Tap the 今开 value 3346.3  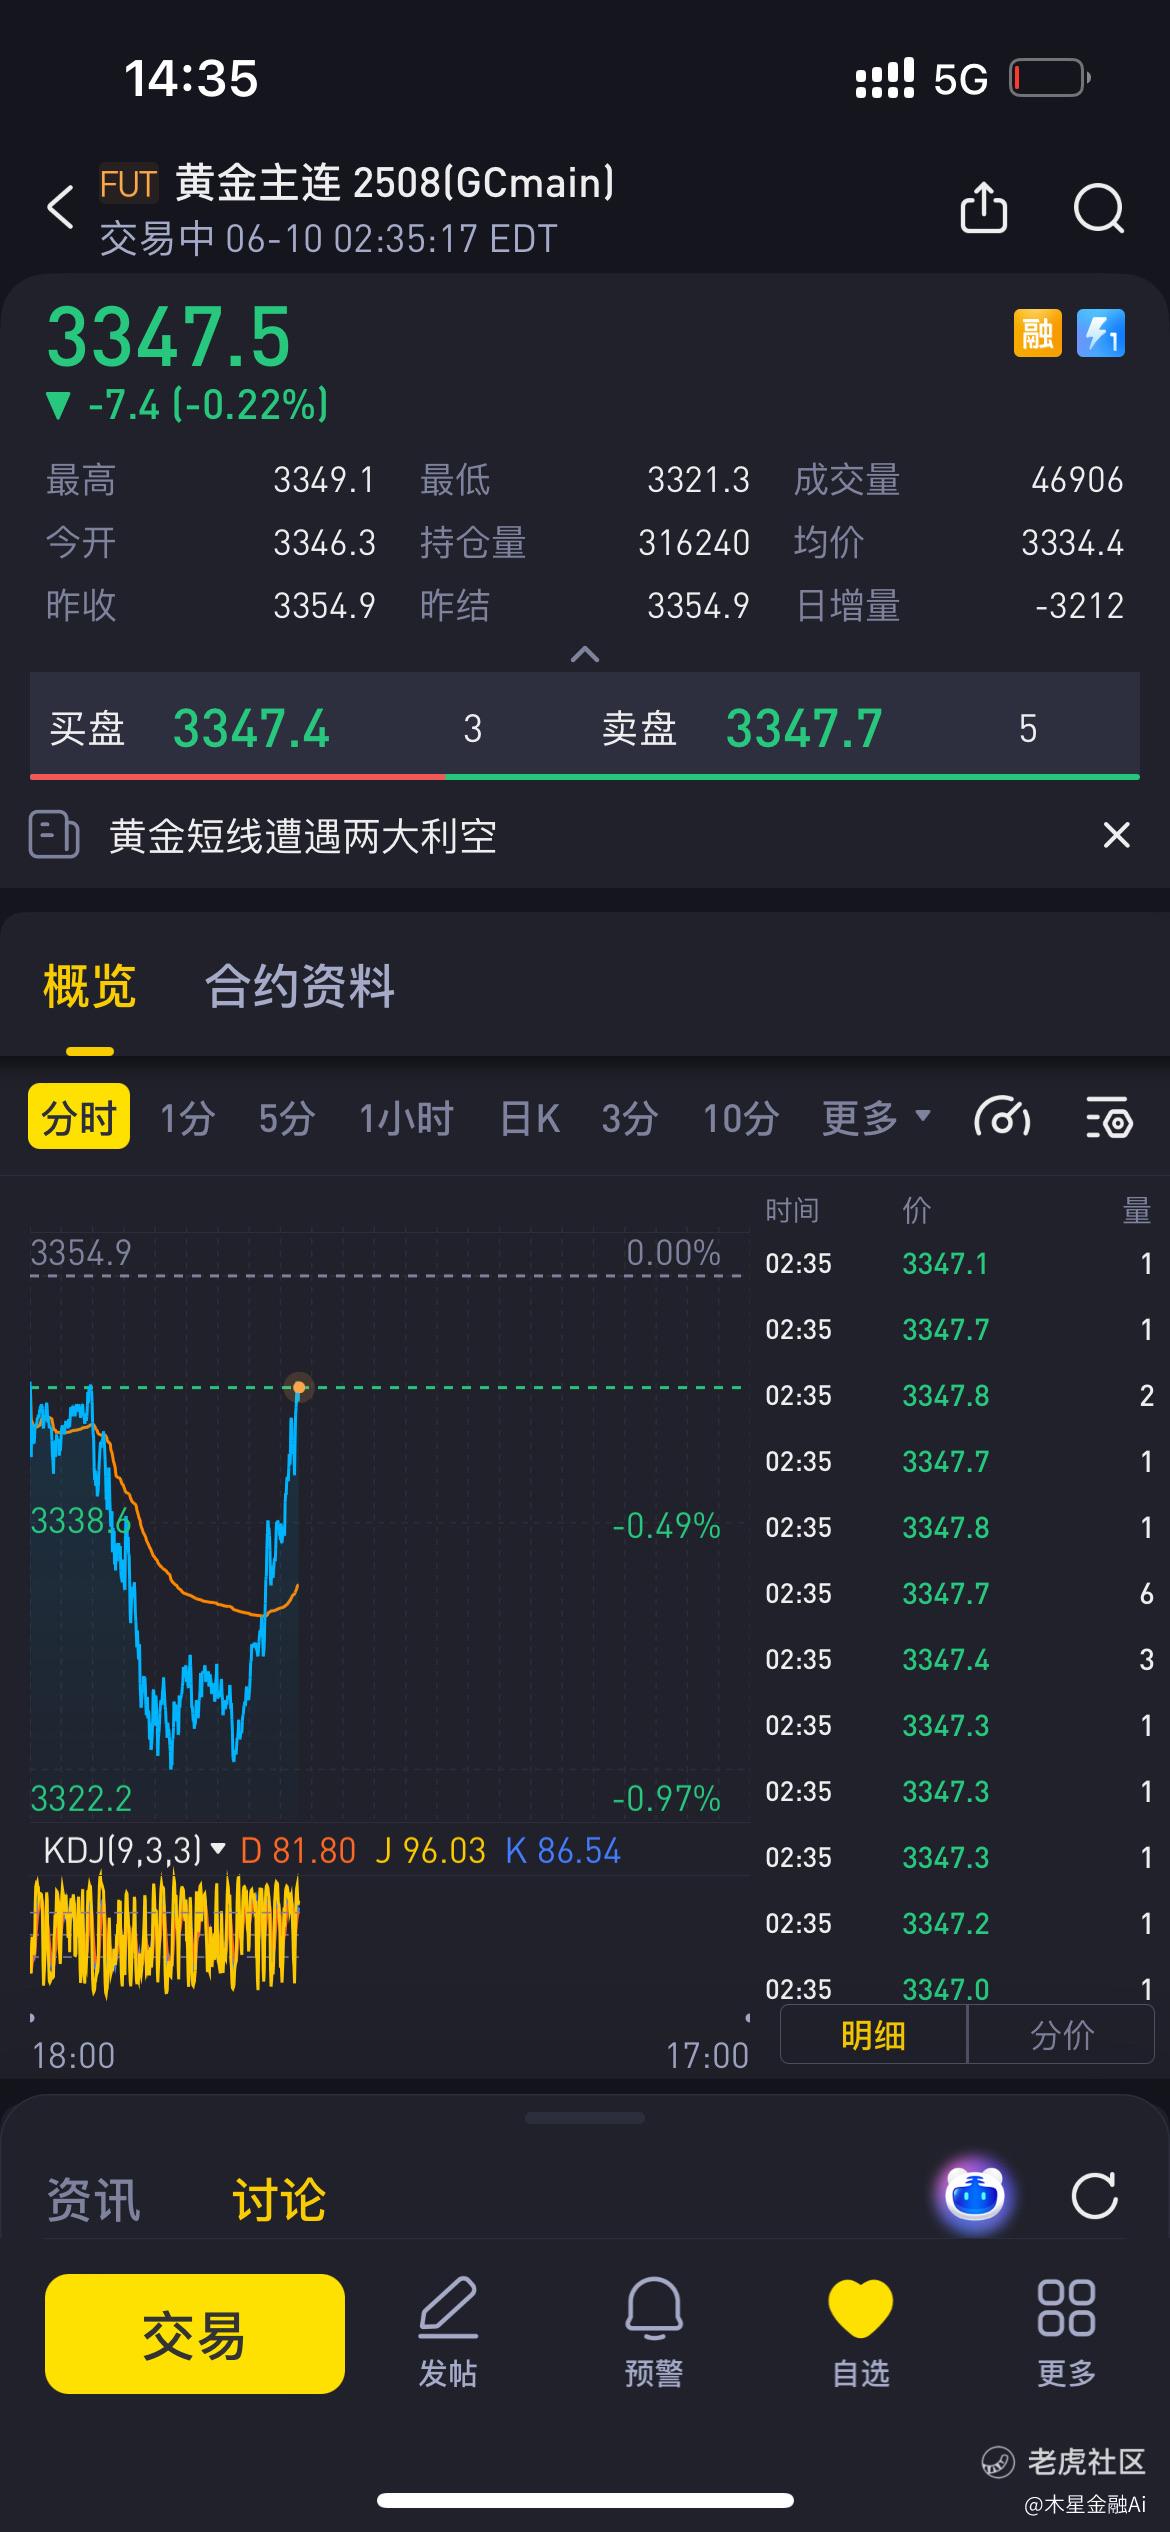click(324, 543)
